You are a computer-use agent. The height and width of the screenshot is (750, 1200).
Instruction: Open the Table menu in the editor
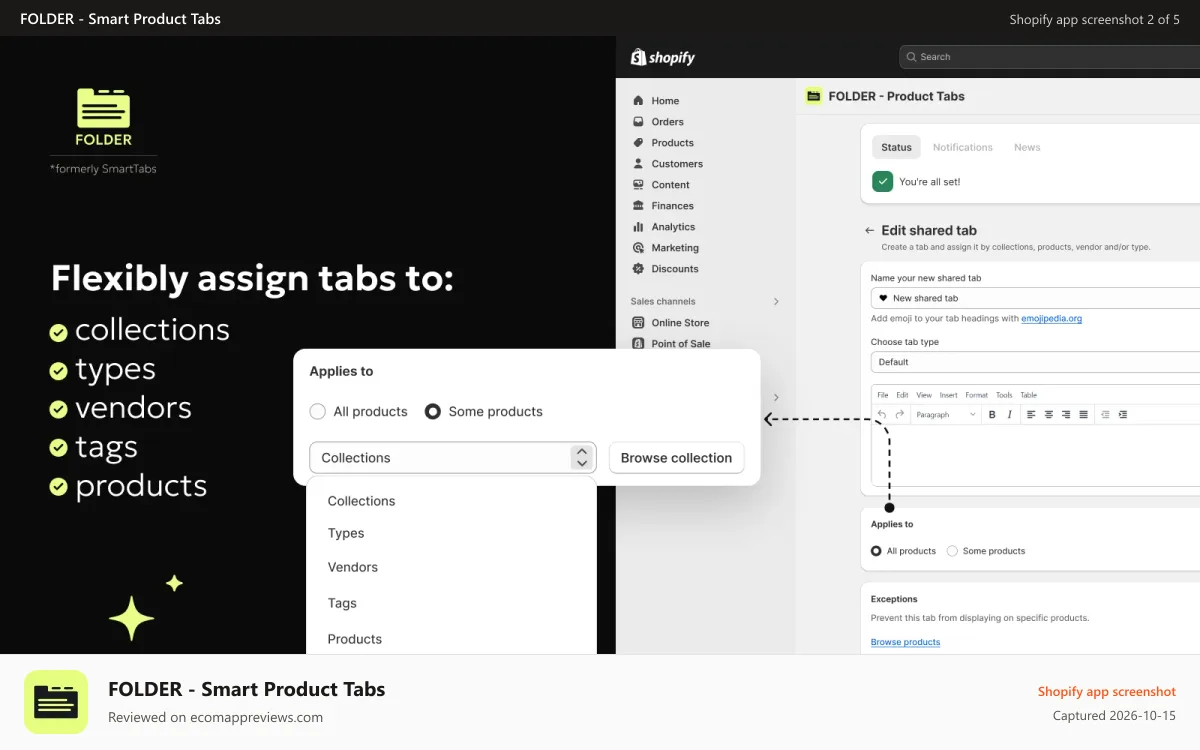click(1028, 395)
